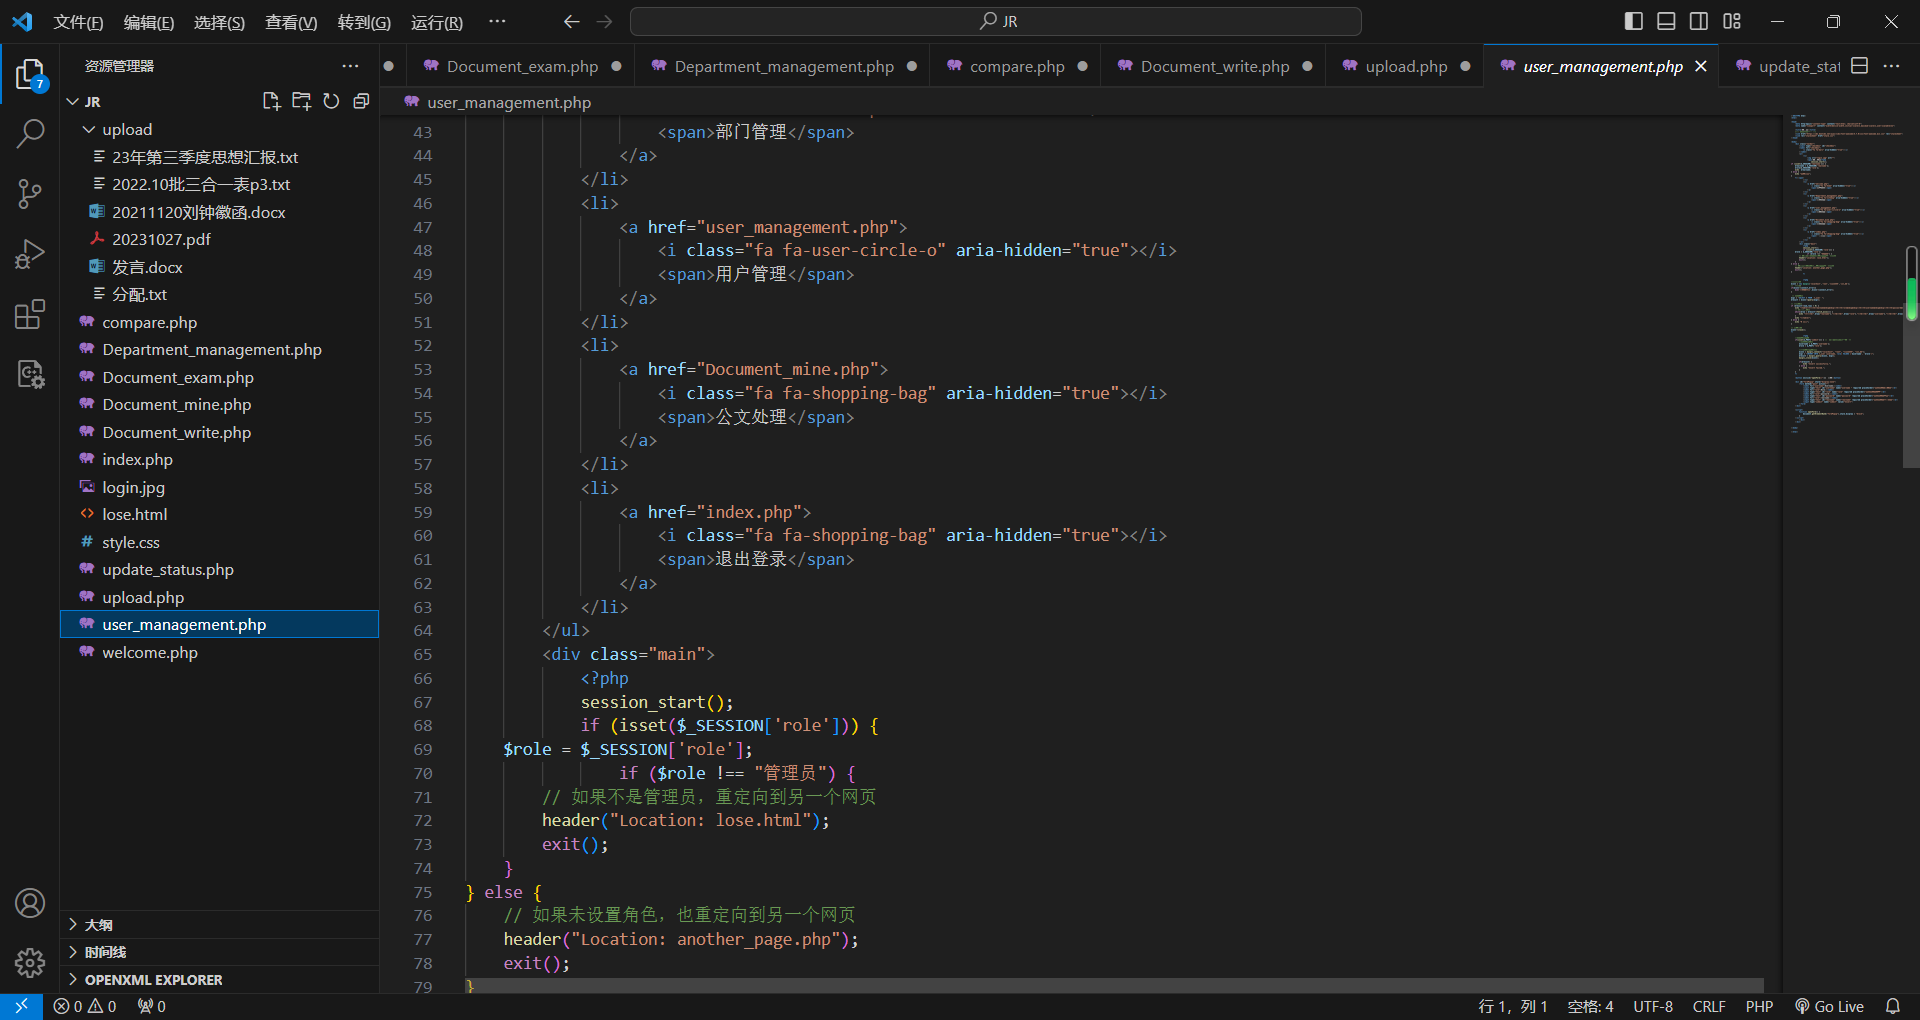Open the Search view in activity bar

[x=30, y=134]
